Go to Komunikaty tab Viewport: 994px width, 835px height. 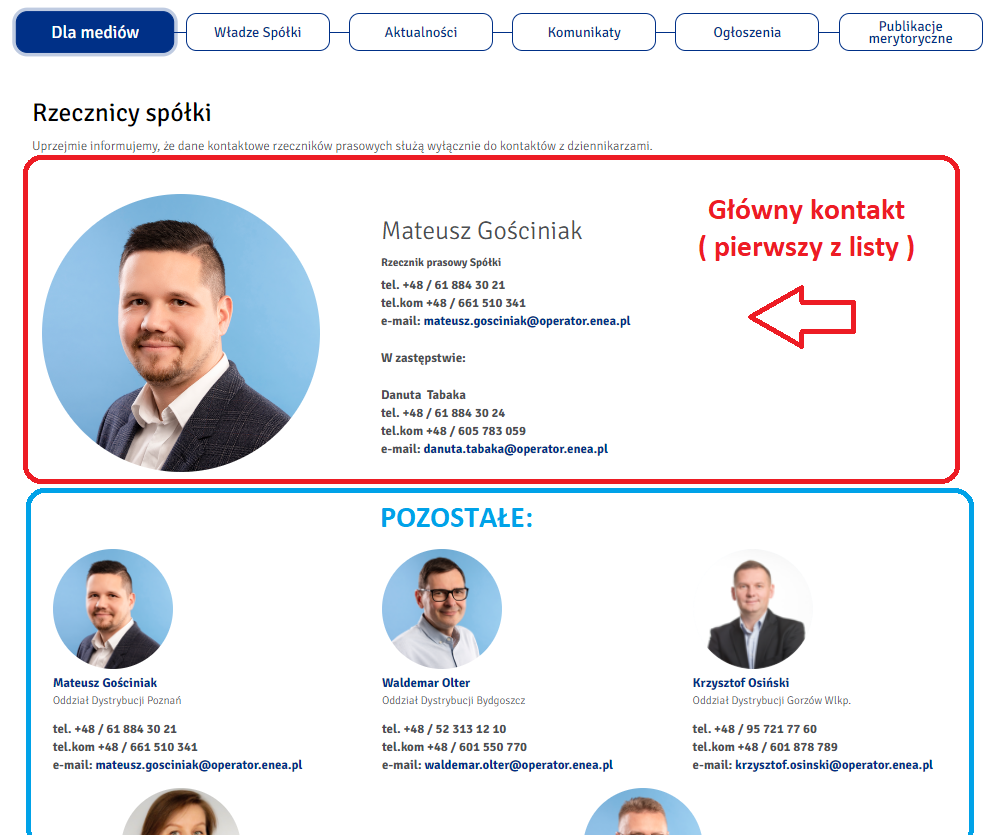[x=584, y=32]
